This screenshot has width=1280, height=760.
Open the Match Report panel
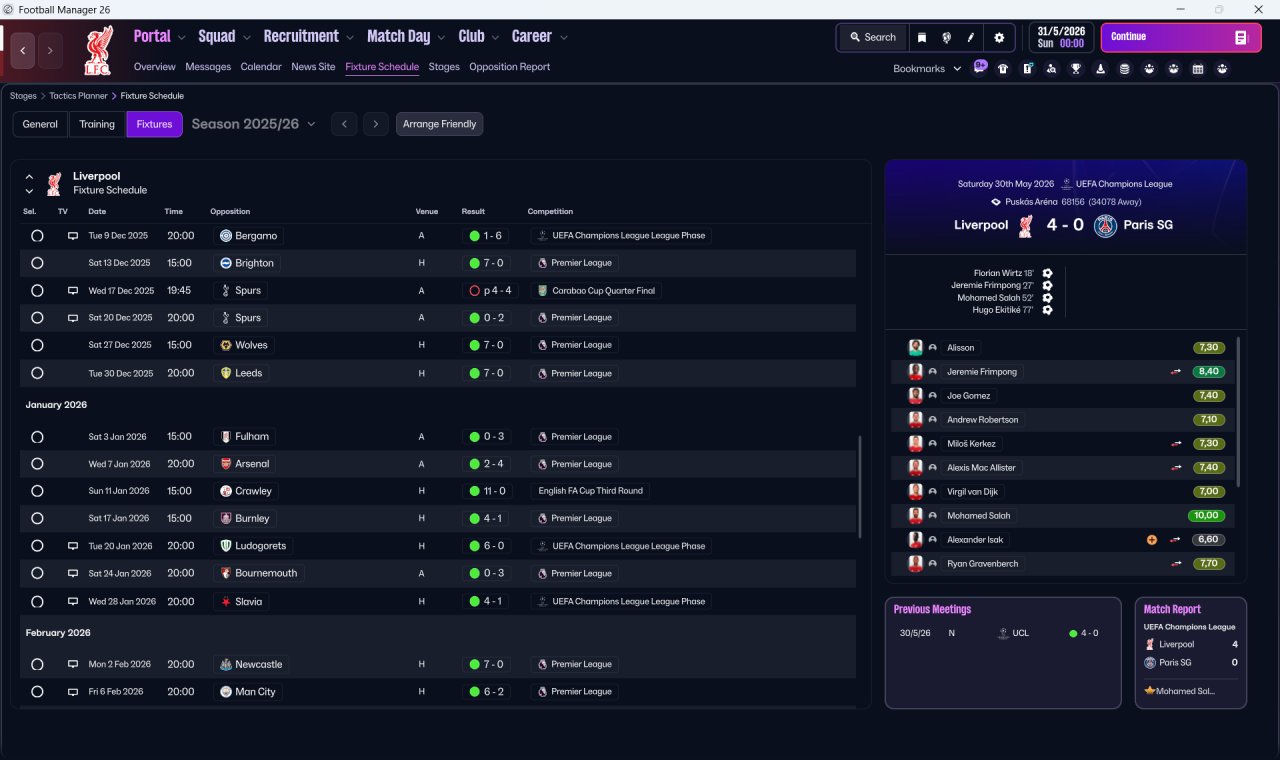click(1191, 653)
